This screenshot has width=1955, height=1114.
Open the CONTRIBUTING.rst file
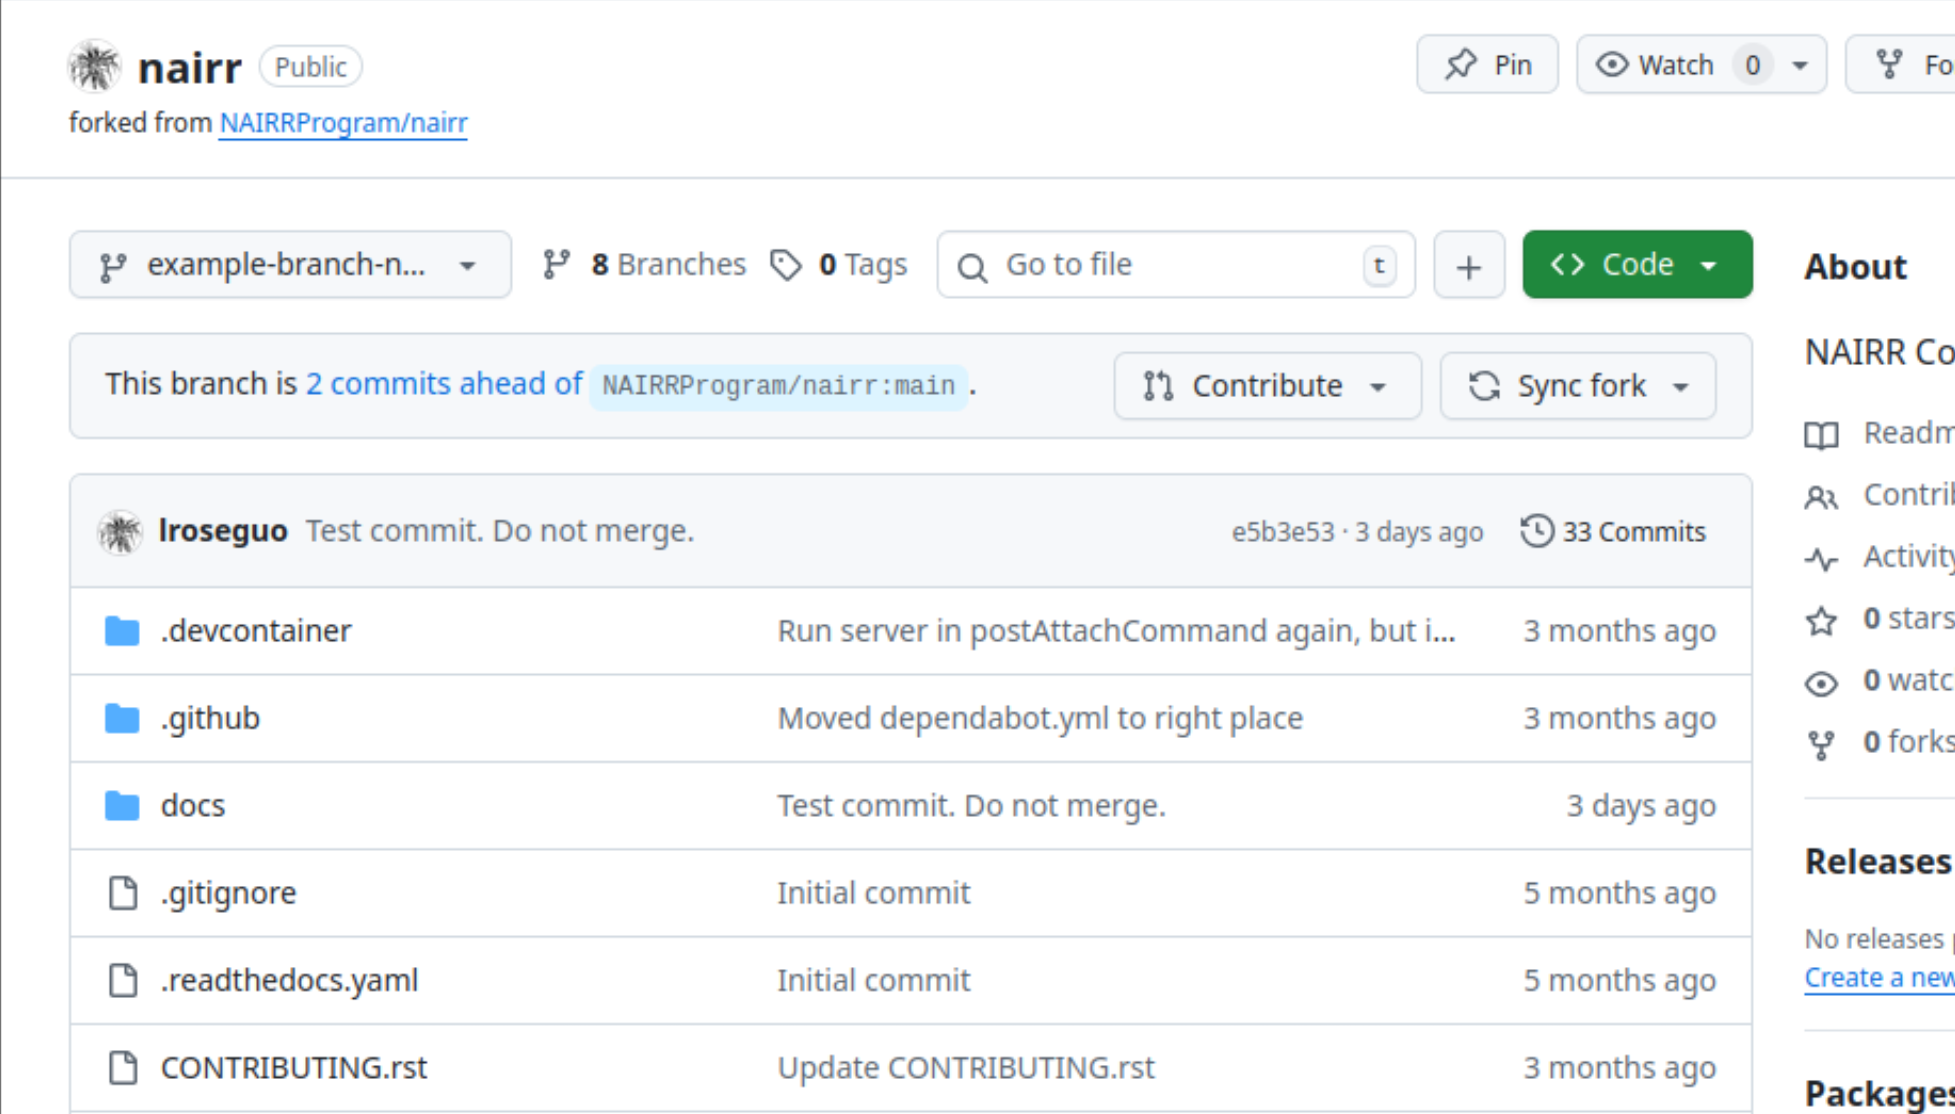click(294, 1067)
